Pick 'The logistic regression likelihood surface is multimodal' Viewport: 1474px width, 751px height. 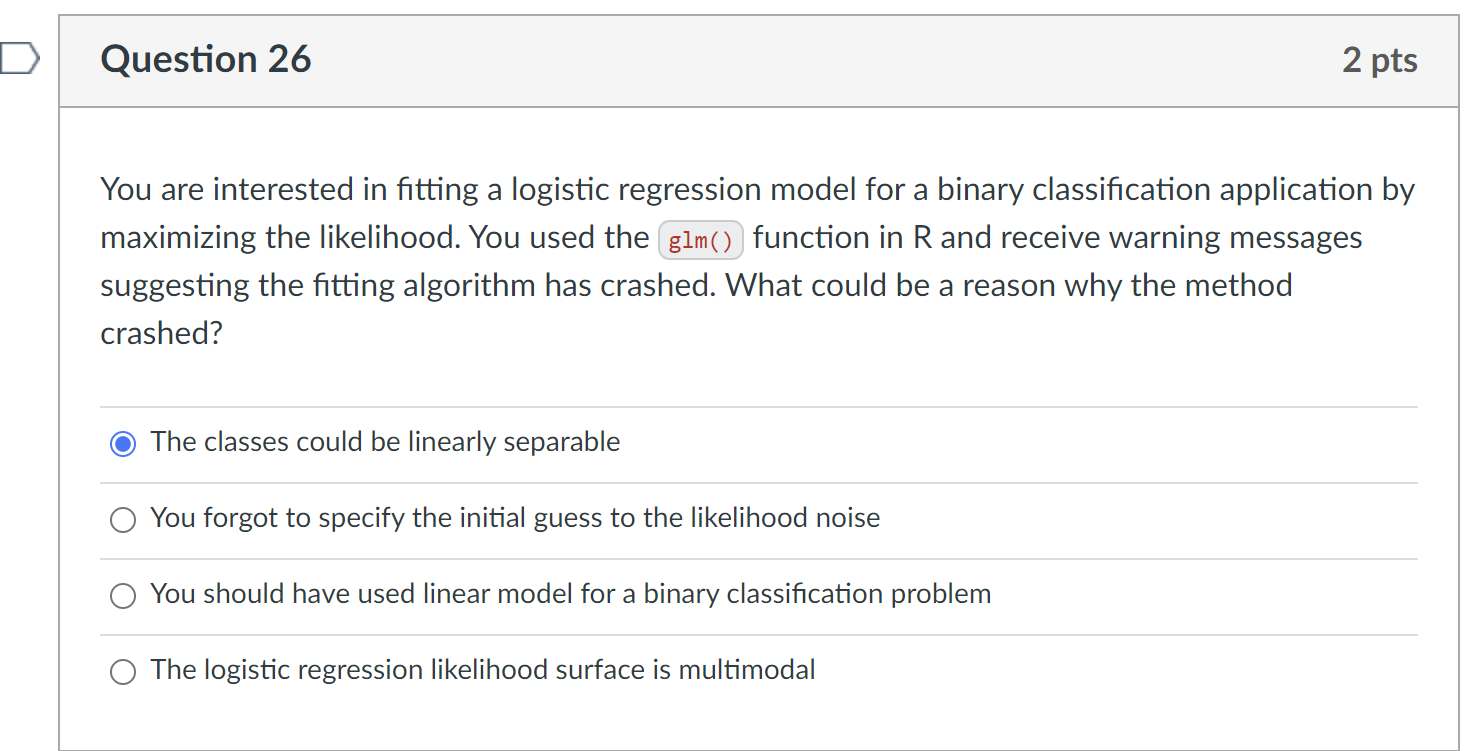pyautogui.click(x=122, y=671)
